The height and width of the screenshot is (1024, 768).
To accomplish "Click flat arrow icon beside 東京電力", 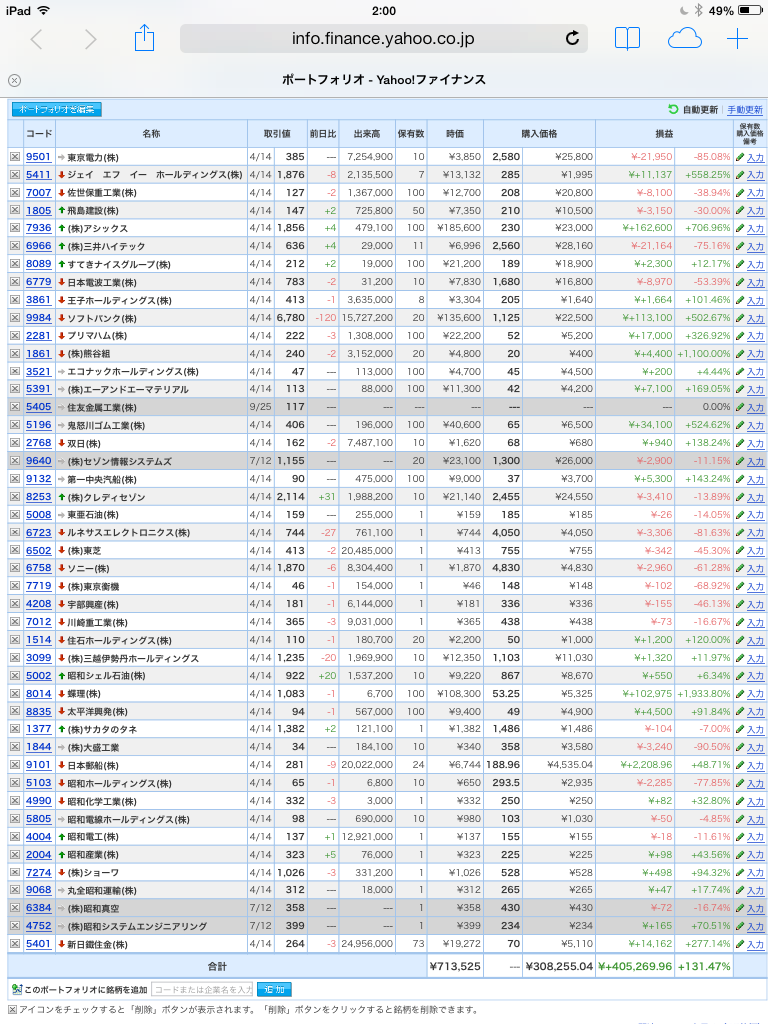I will [61, 157].
